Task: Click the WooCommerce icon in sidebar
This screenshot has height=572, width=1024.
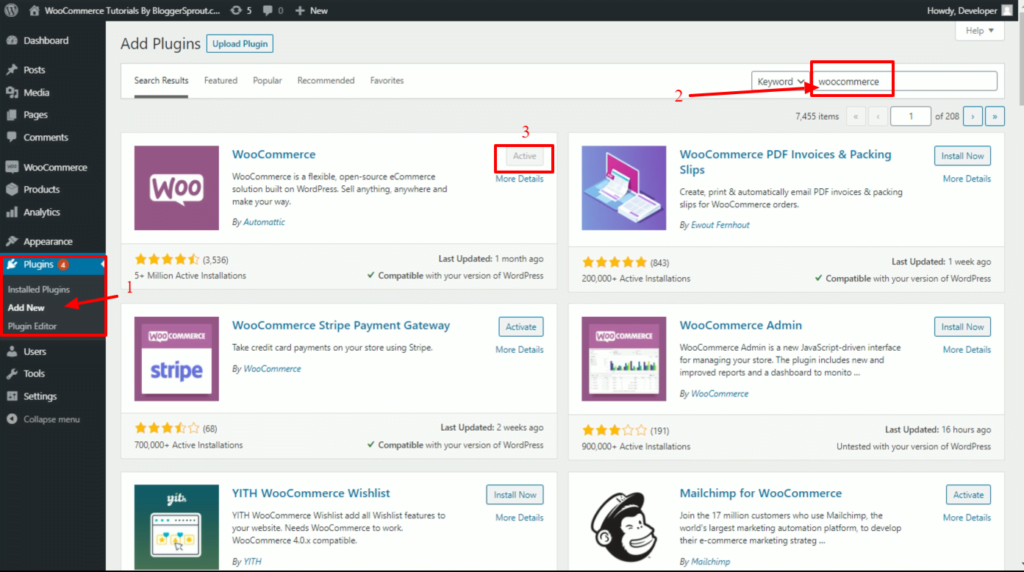Action: coord(12,167)
